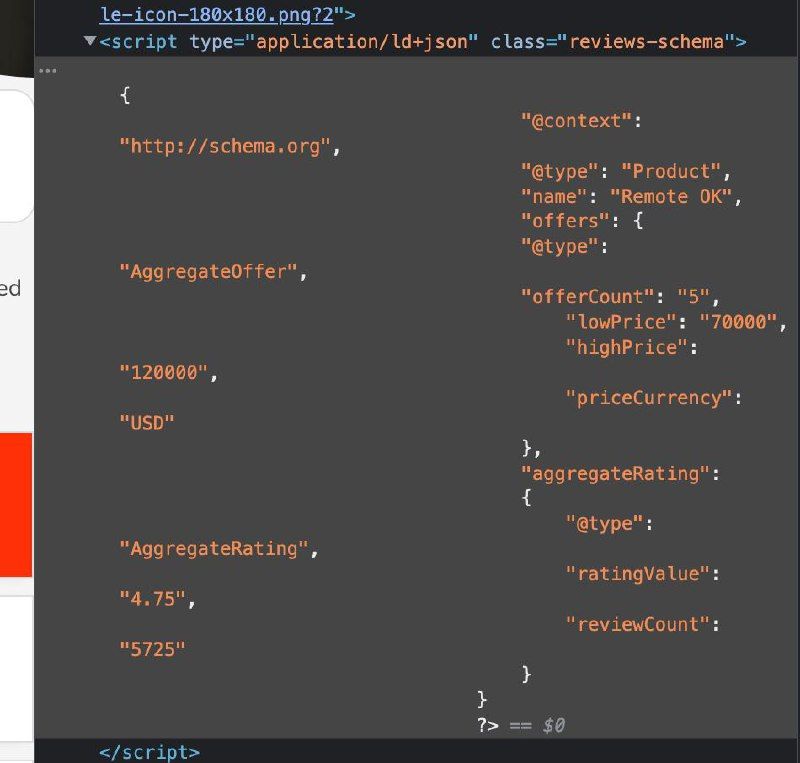Image resolution: width=800 pixels, height=763 pixels.
Task: Click the "70000" low price value
Action: (738, 322)
